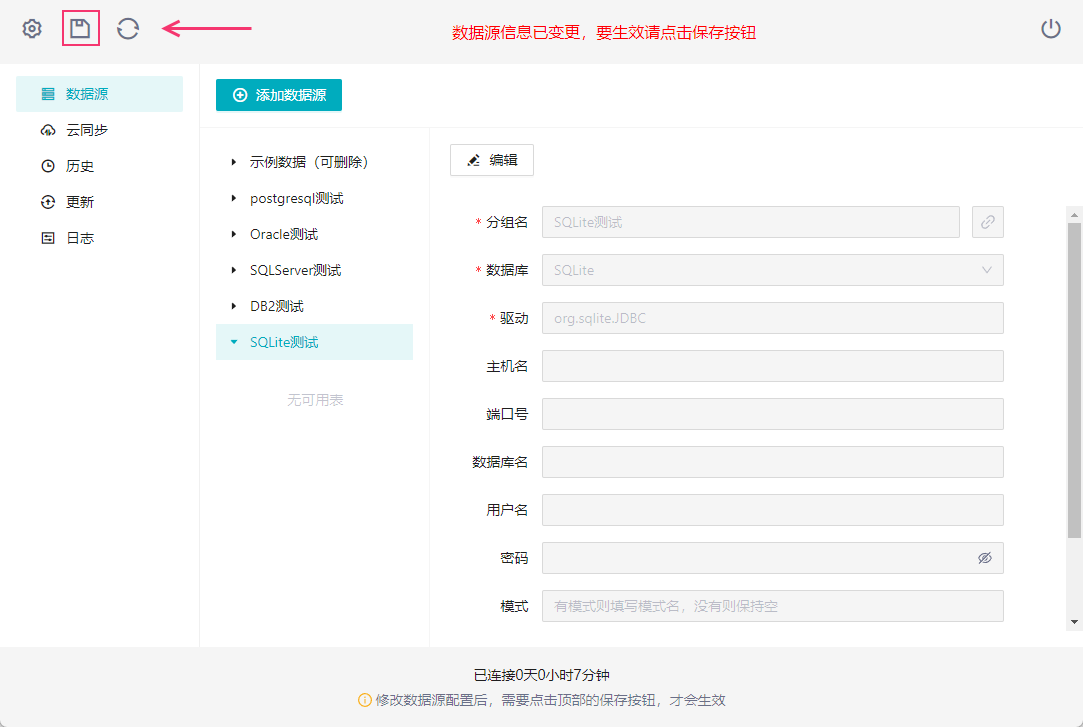Click the 端口号 input field
This screenshot has height=727, width=1083.
tap(772, 414)
